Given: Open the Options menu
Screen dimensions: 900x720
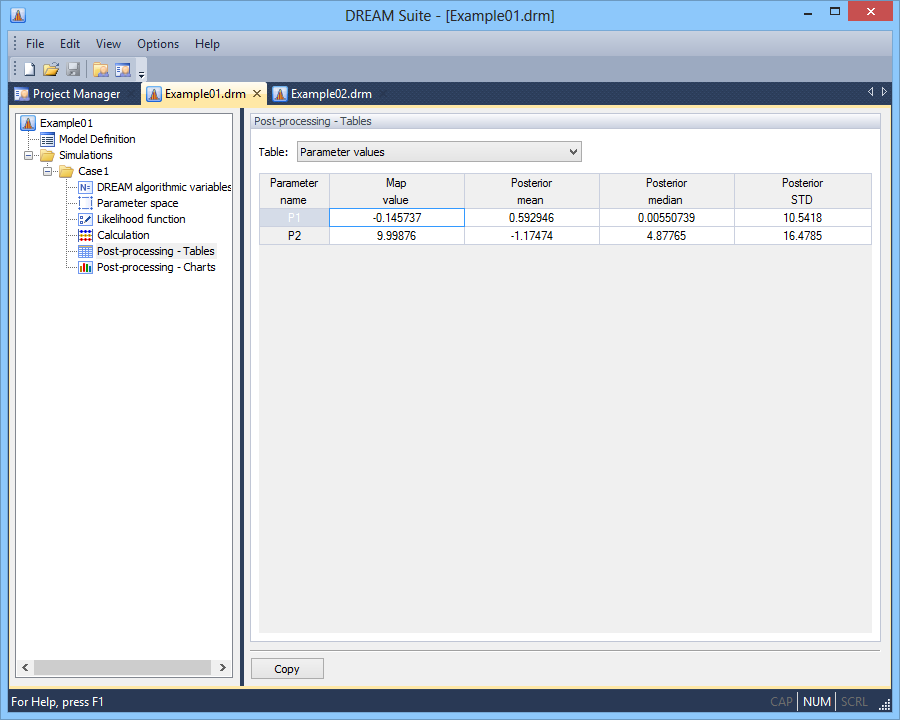Looking at the screenshot, I should (158, 44).
